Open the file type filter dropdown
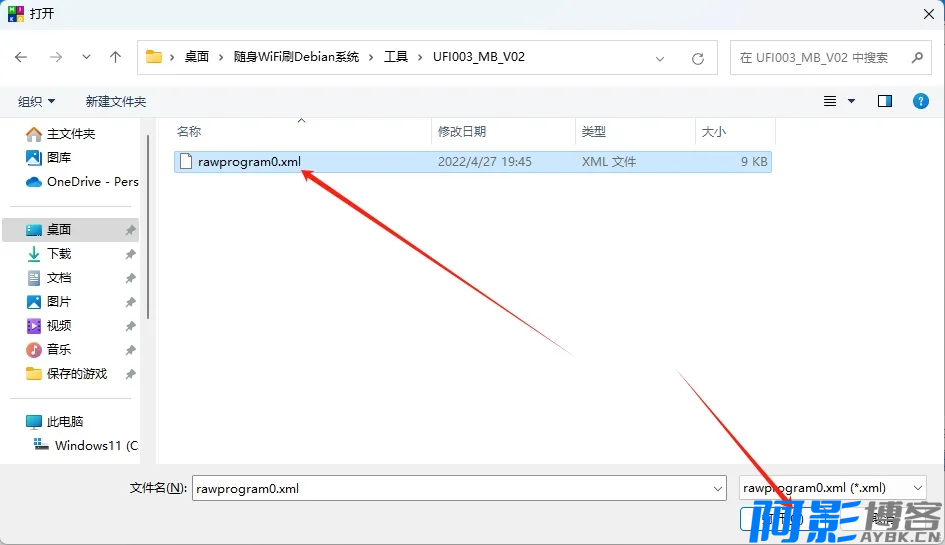 [832, 488]
